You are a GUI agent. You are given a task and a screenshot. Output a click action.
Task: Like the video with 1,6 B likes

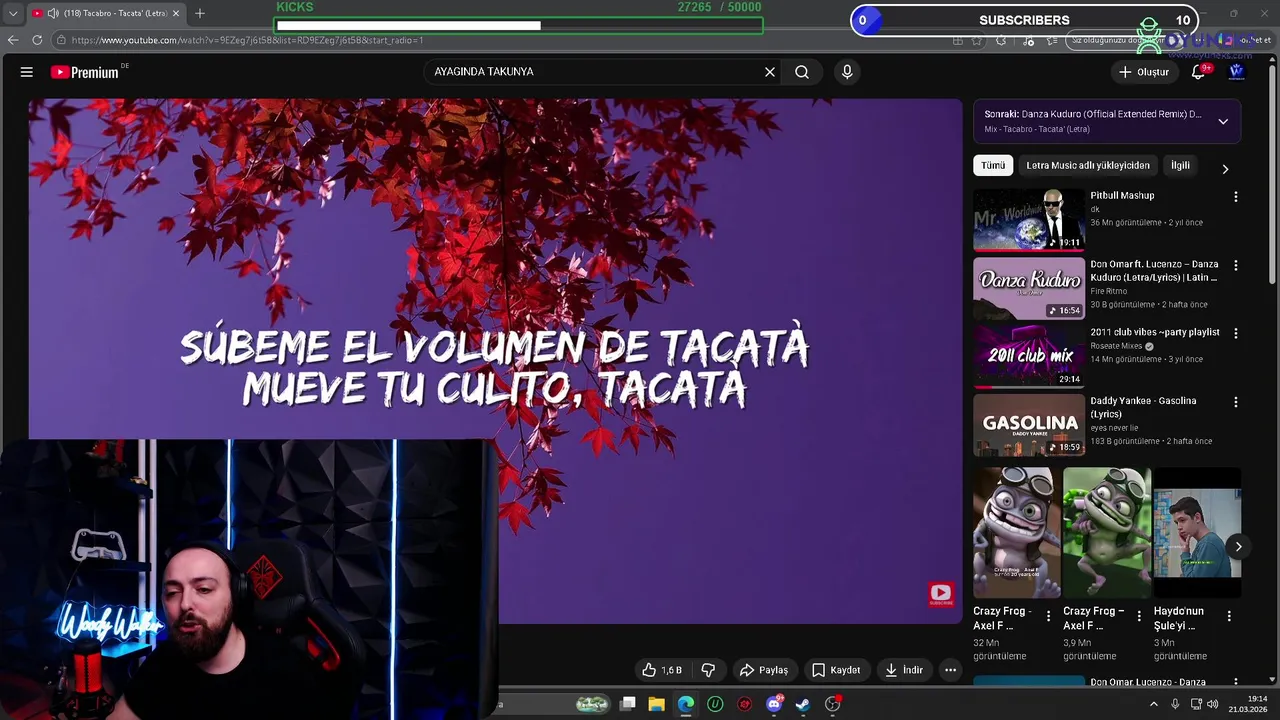pos(662,670)
